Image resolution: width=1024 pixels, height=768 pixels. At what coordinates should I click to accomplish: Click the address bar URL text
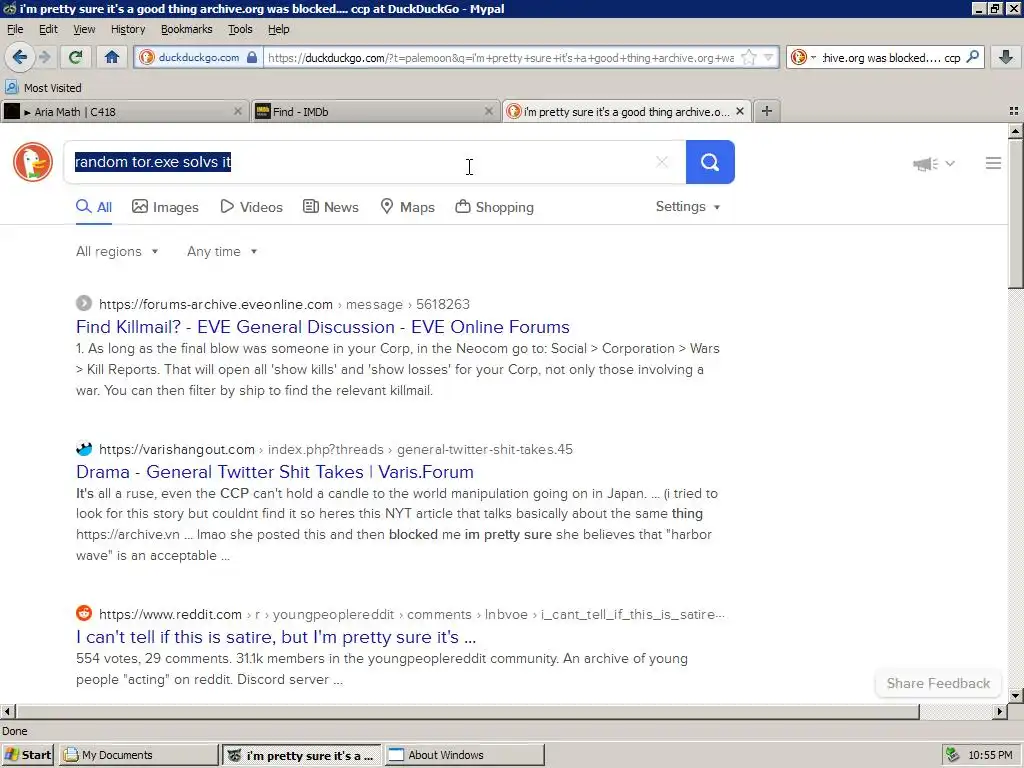(x=501, y=57)
